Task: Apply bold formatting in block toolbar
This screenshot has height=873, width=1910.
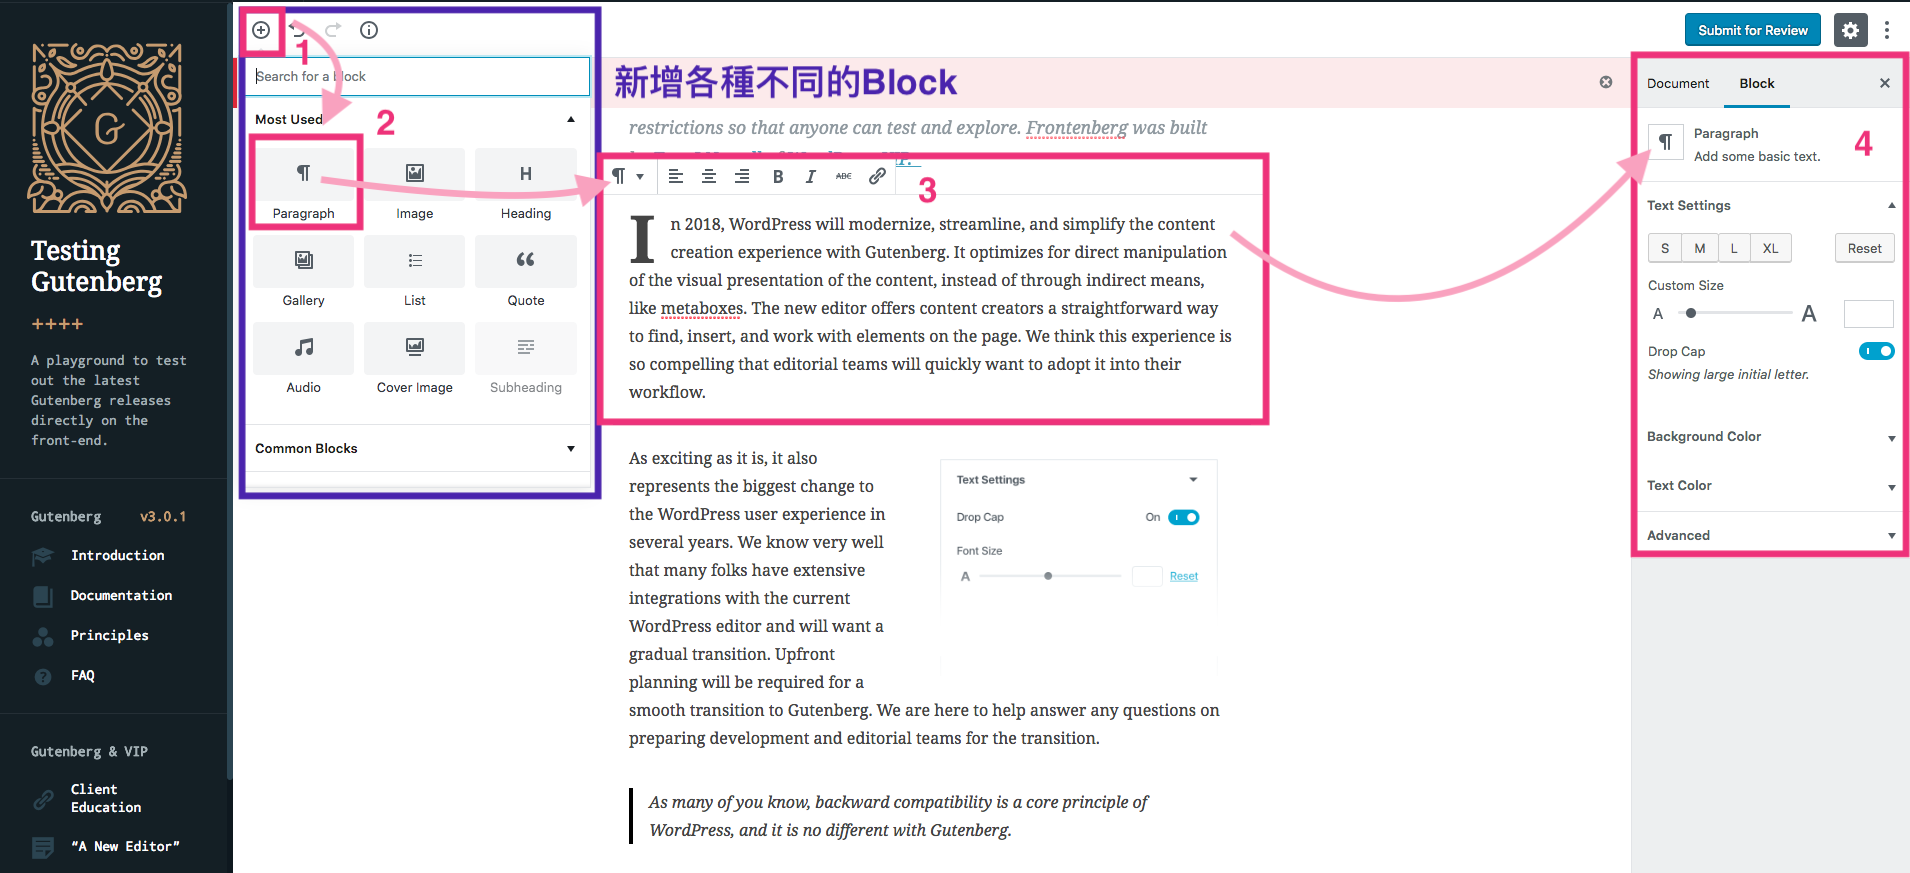Action: 777,177
